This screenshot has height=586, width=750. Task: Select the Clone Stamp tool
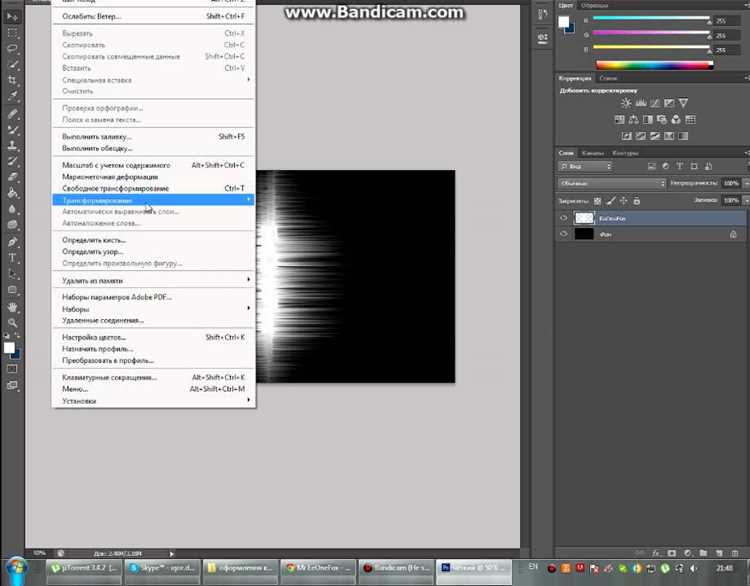coord(12,145)
